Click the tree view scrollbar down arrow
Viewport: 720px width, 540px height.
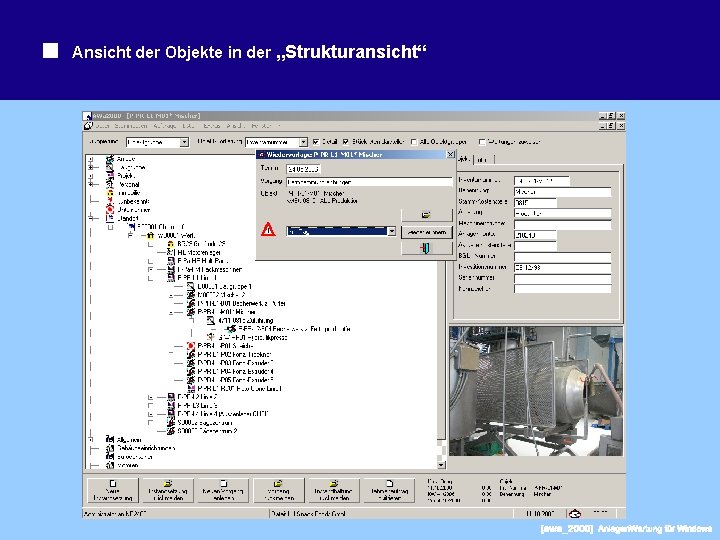(441, 465)
